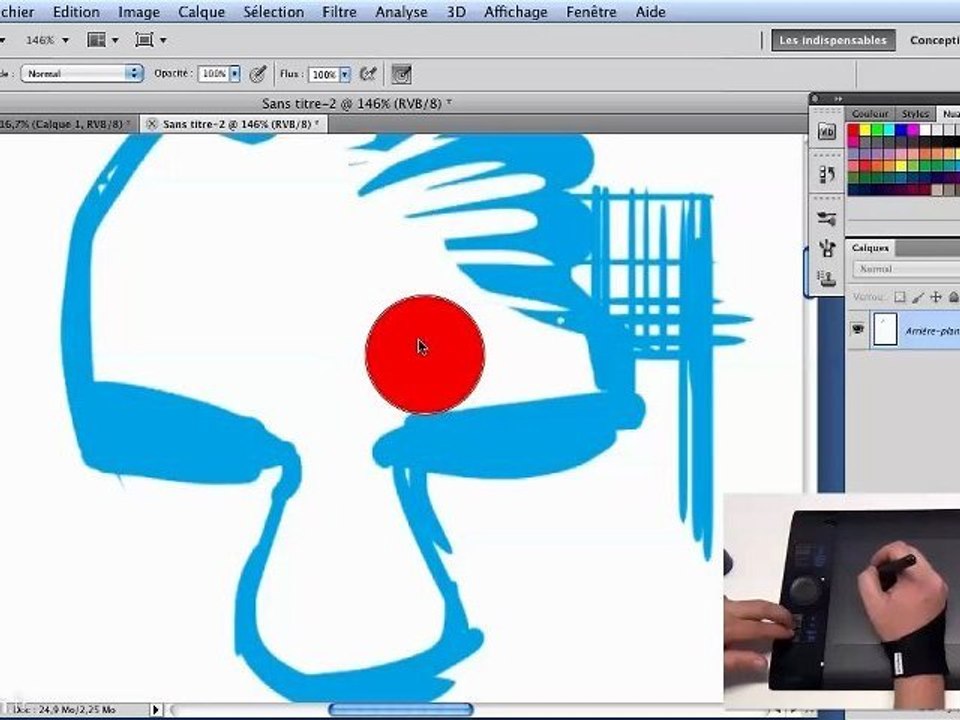Open the Brush panel icon
960x720 pixels.
point(827,248)
